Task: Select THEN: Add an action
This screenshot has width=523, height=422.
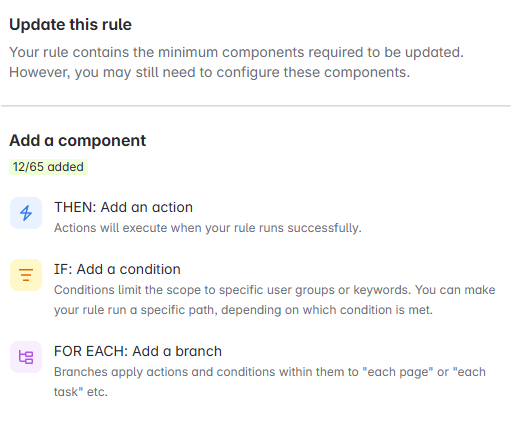Action: point(123,207)
